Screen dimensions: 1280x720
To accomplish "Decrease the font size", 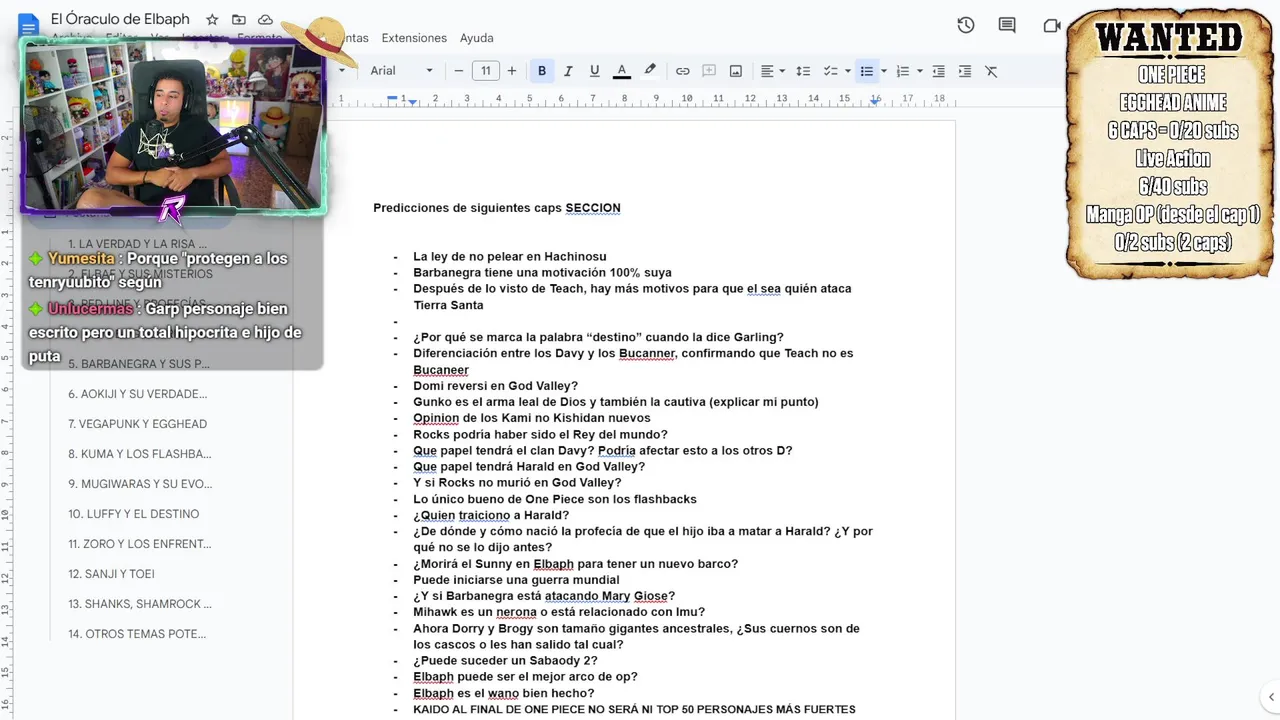I will pyautogui.click(x=459, y=71).
